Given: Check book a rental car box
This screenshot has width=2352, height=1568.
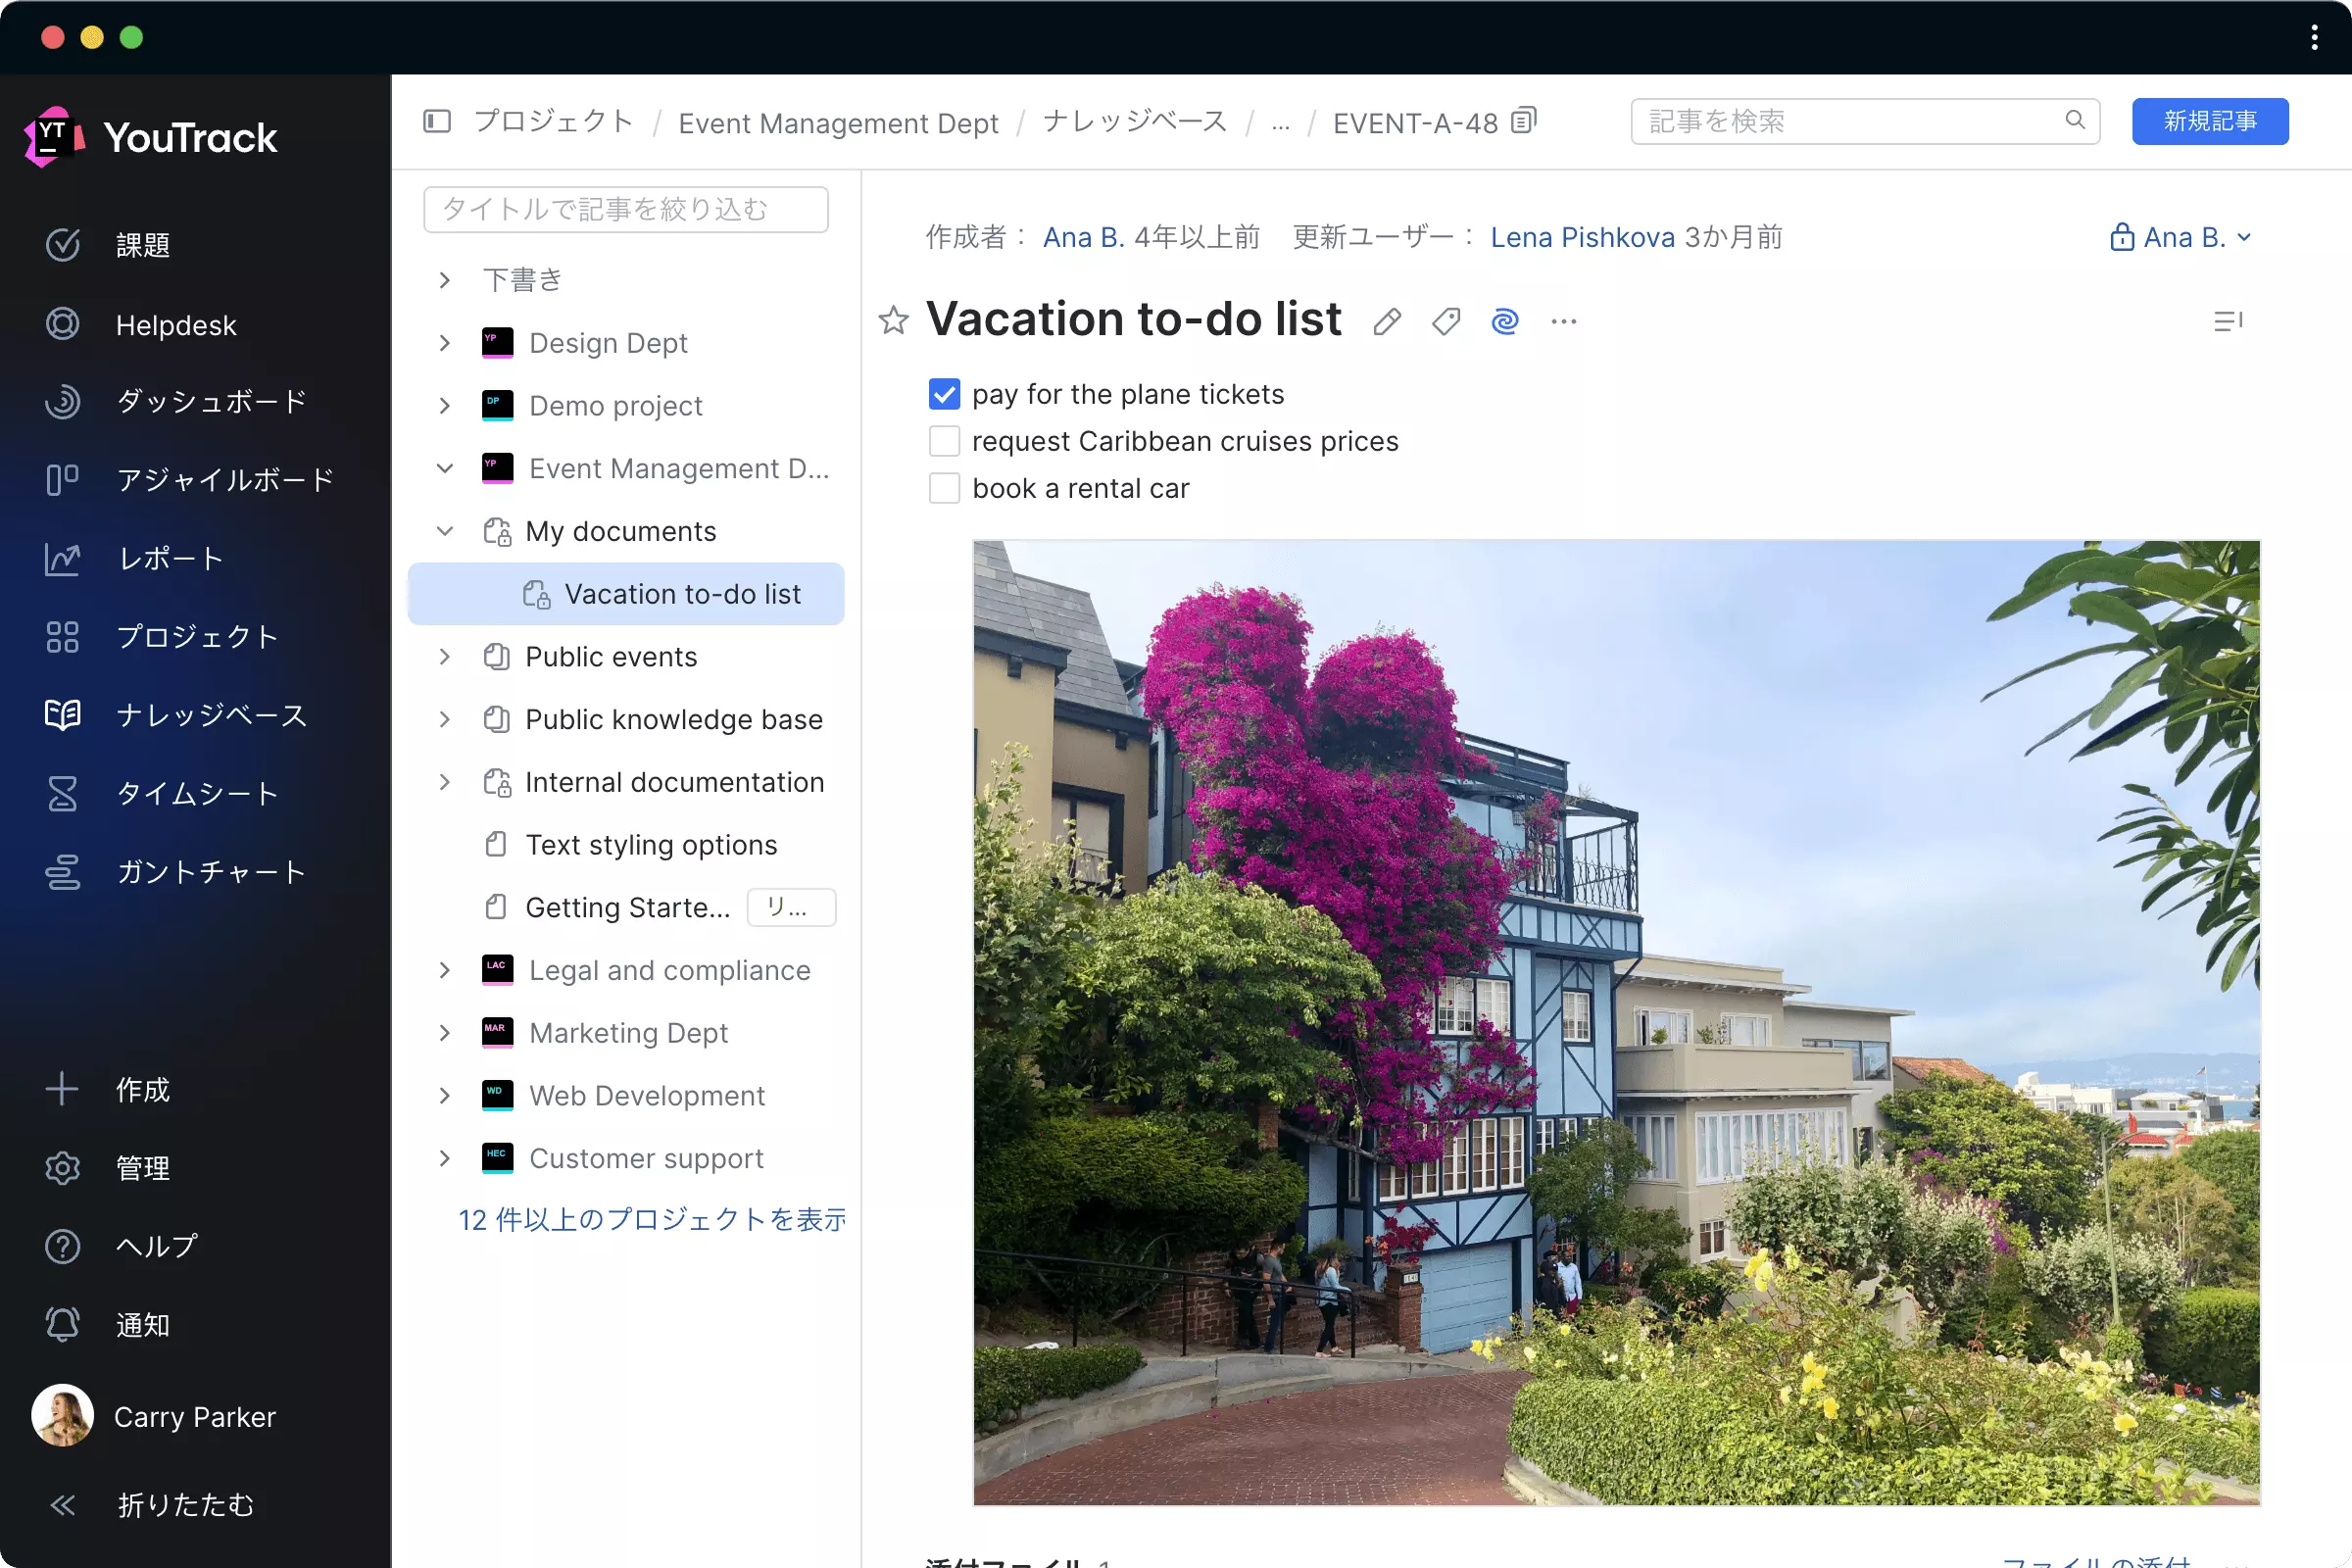Looking at the screenshot, I should point(944,488).
